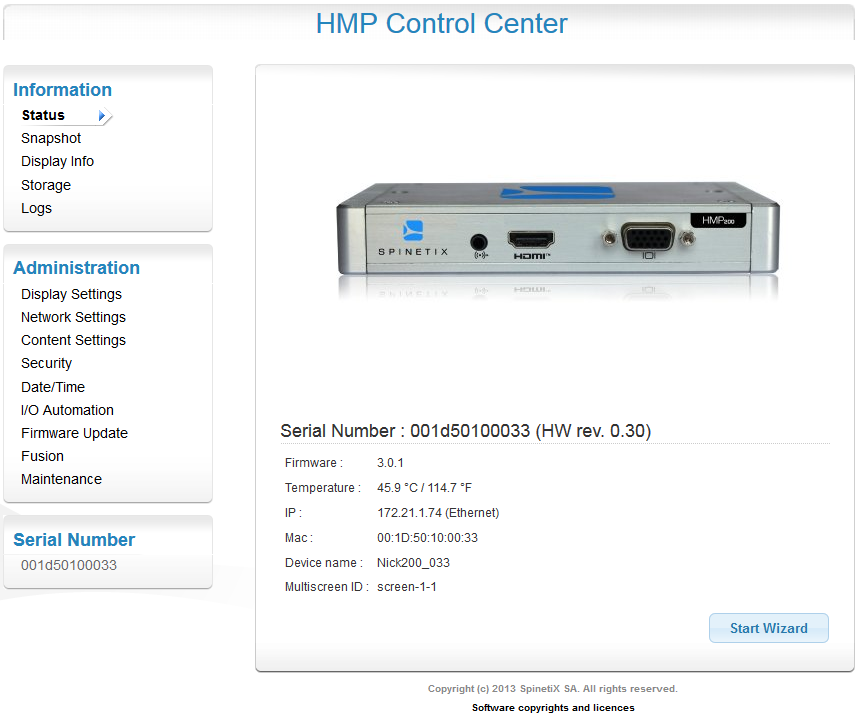Click the Administration section heading
The height and width of the screenshot is (717, 859).
point(77,267)
